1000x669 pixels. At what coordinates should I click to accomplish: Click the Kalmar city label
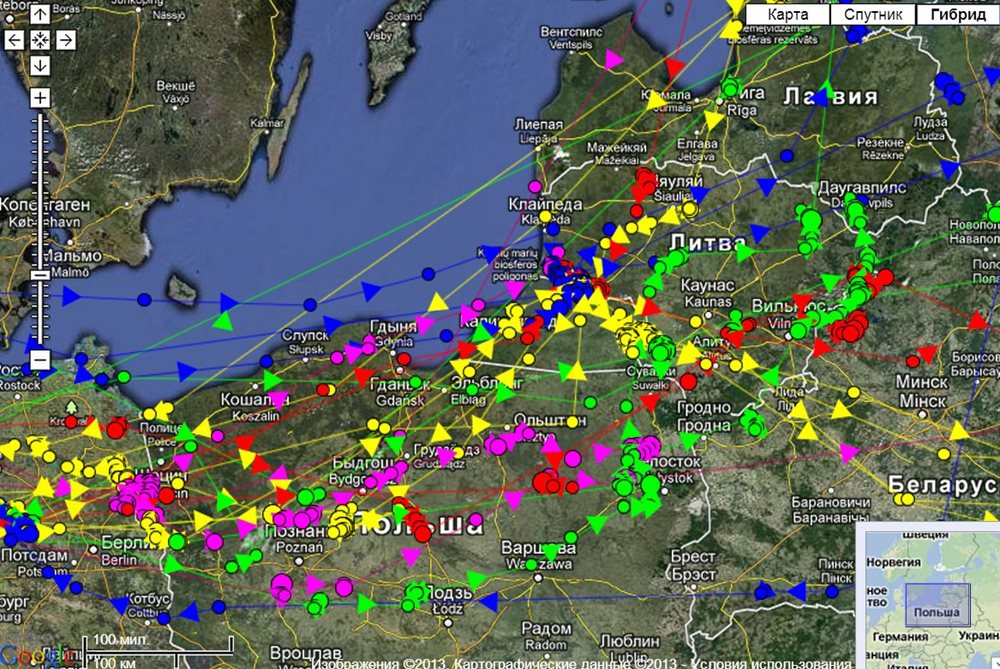(267, 123)
